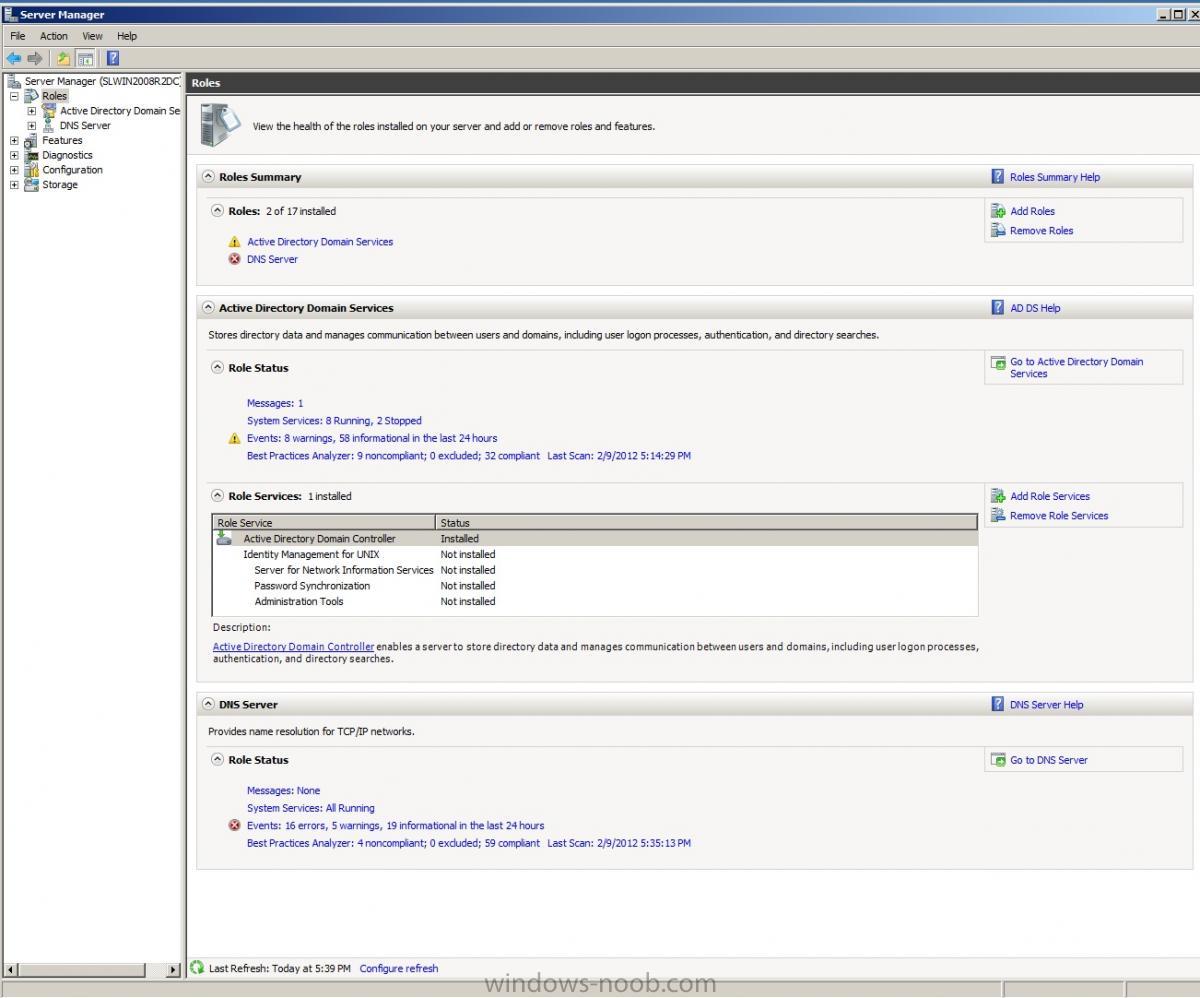Select the Identity Management for UNIX row

[x=595, y=554]
